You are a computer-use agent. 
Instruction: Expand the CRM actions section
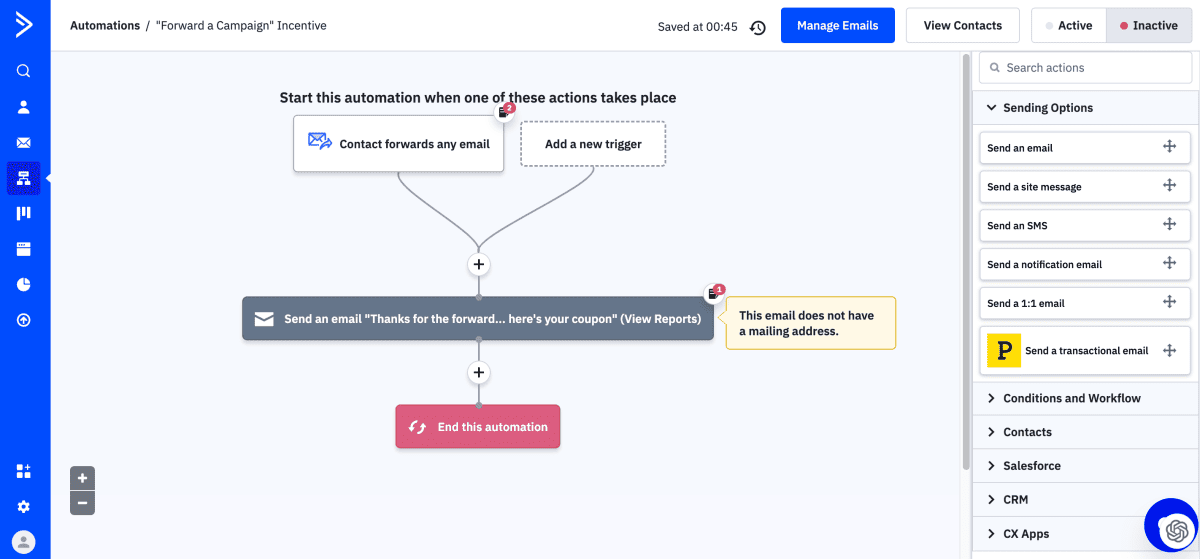point(1015,500)
